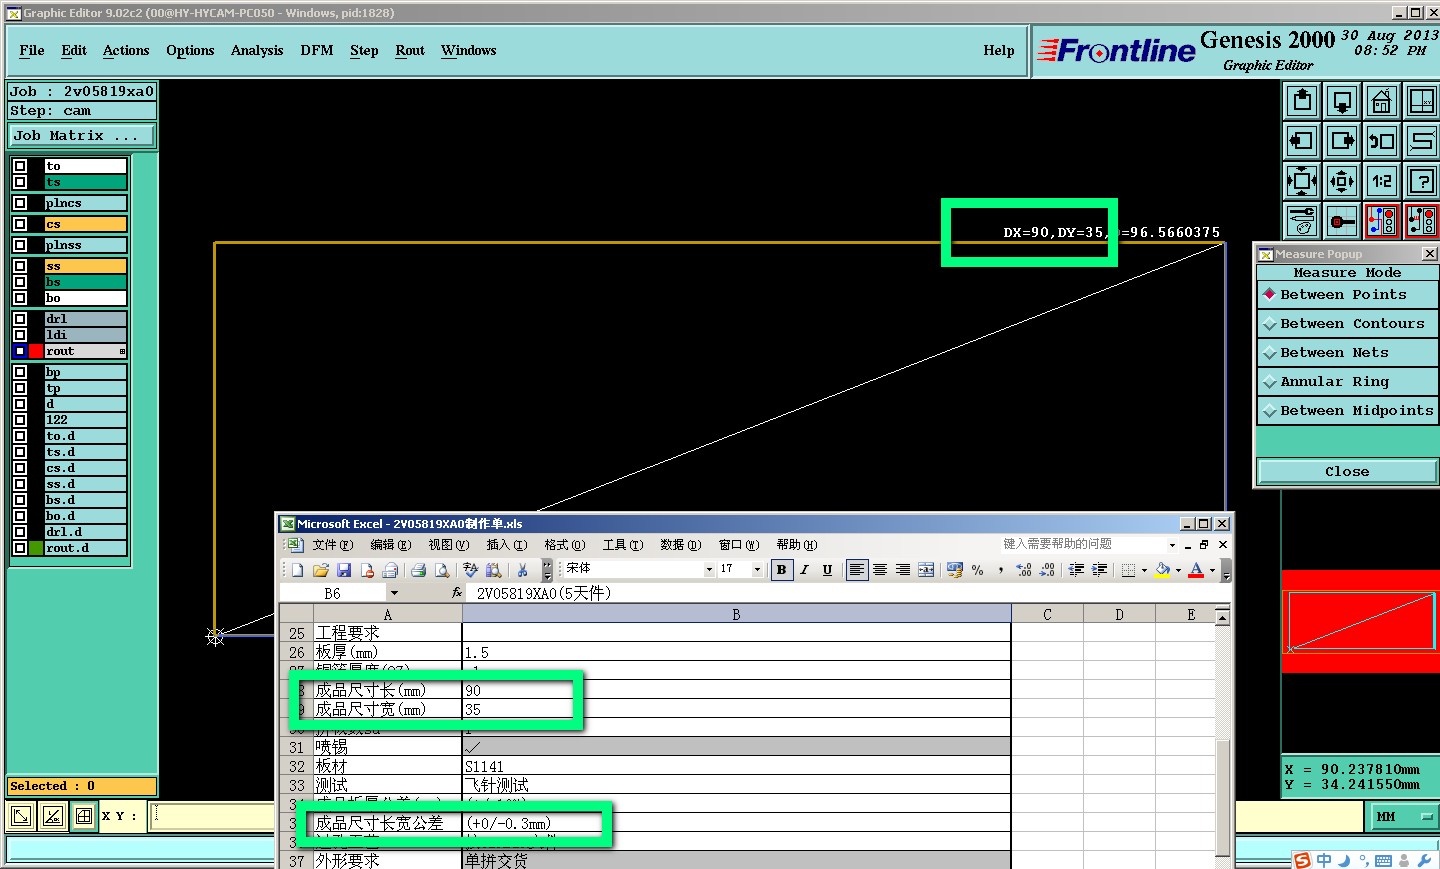Open the Help menu in Graphic Editor
The width and height of the screenshot is (1440, 869).
point(999,51)
